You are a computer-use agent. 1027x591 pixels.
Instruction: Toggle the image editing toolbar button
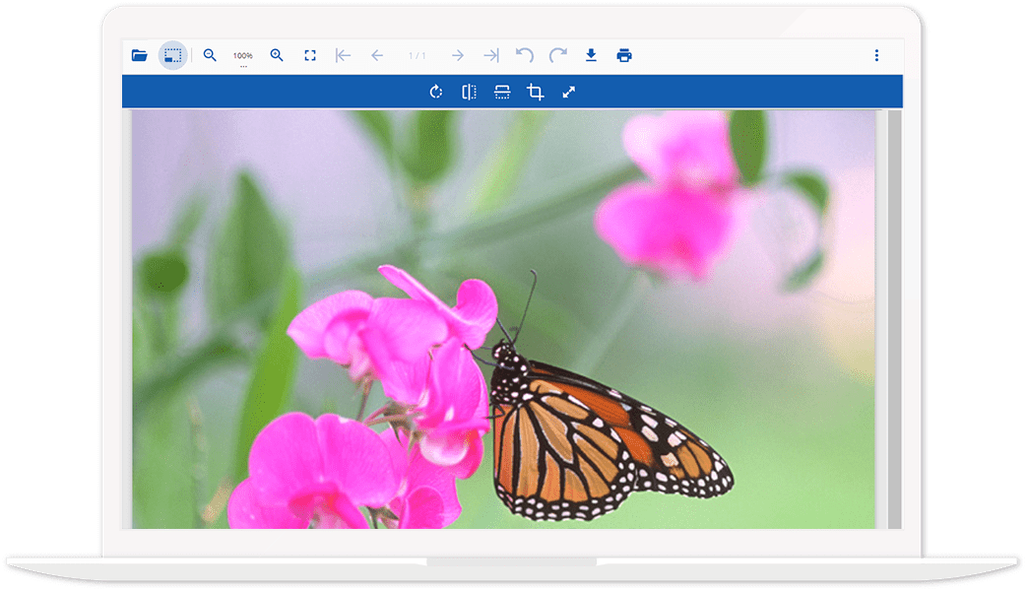tap(173, 56)
